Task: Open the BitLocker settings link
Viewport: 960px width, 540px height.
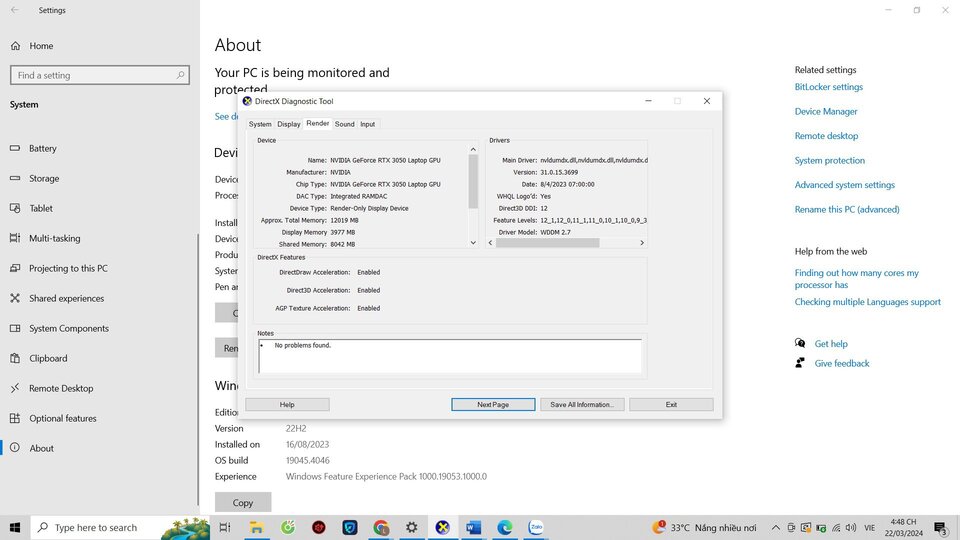Action: pyautogui.click(x=828, y=87)
